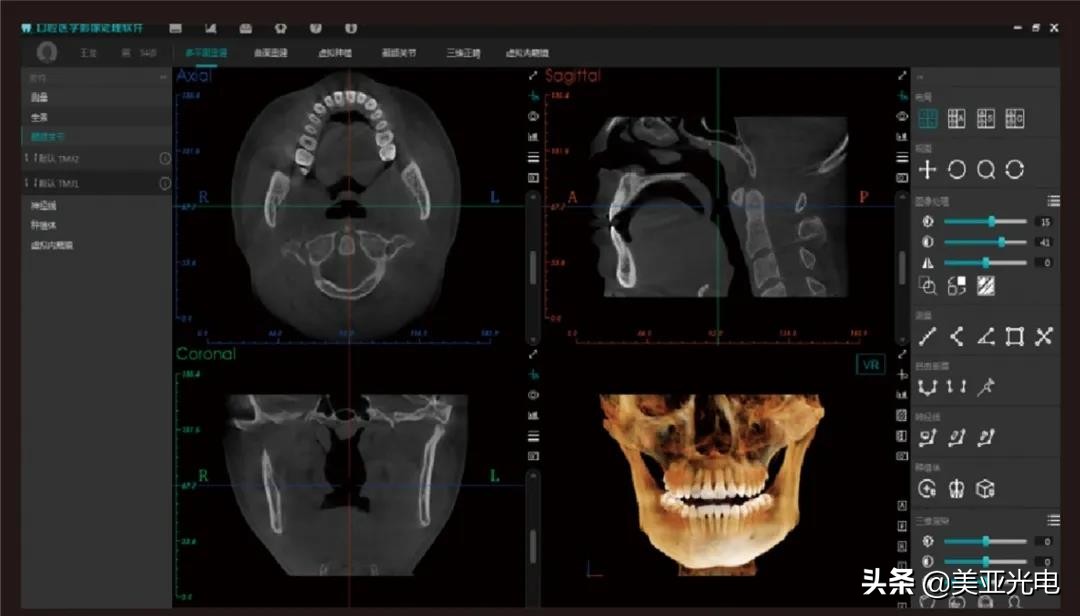Open the image processing section list menu
This screenshot has width=1080, height=616.
coord(1053,201)
